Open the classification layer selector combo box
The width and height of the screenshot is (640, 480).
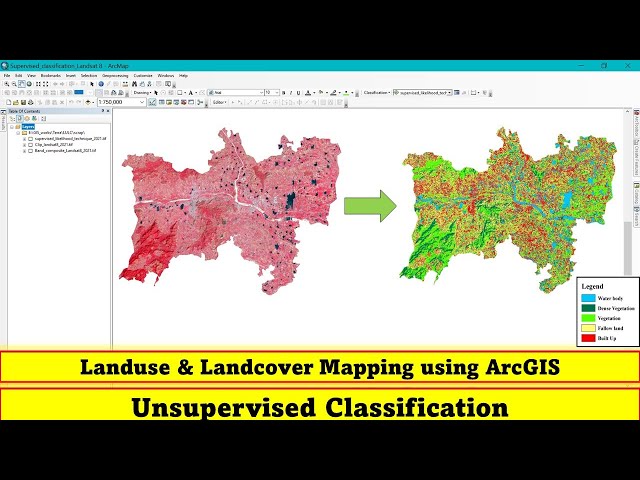coord(423,93)
